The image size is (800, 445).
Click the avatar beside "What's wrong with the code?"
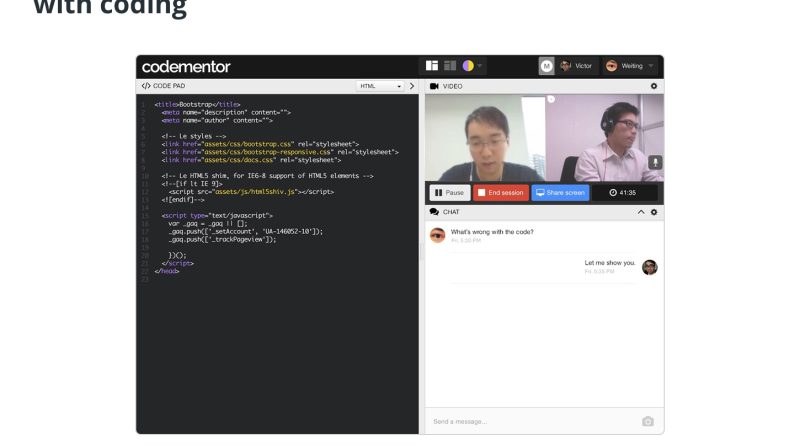coord(437,235)
